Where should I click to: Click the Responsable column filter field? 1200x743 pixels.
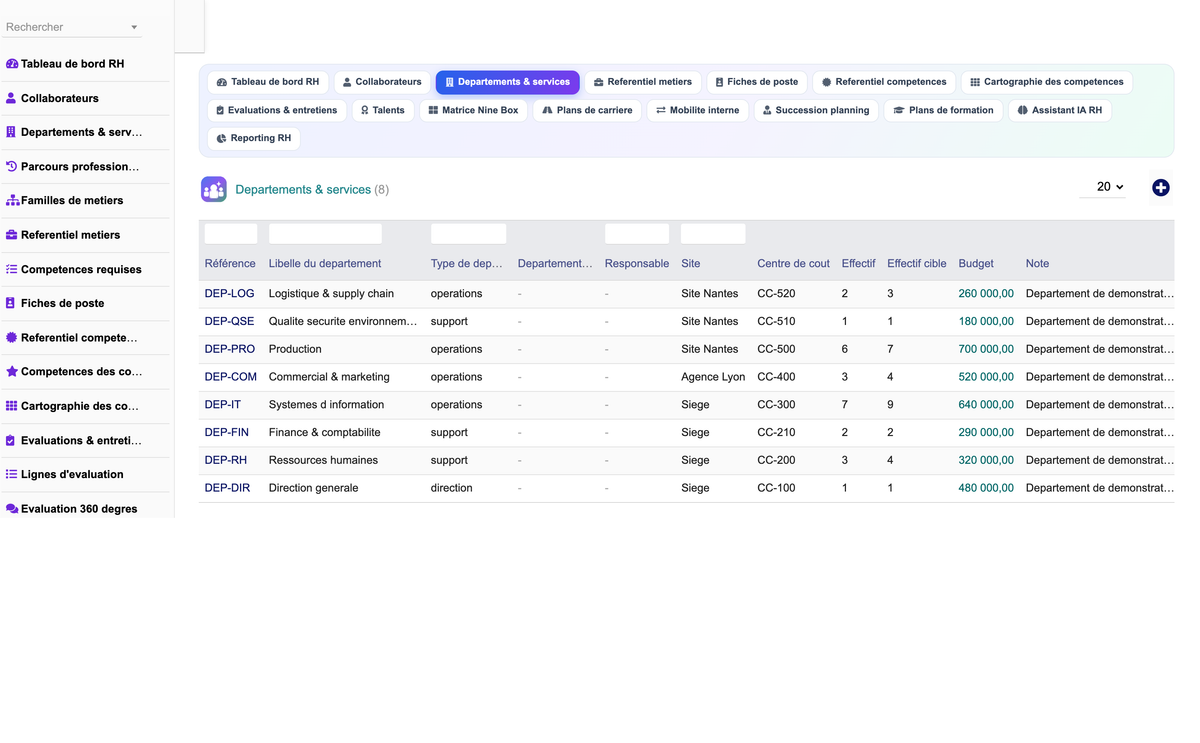(x=637, y=234)
